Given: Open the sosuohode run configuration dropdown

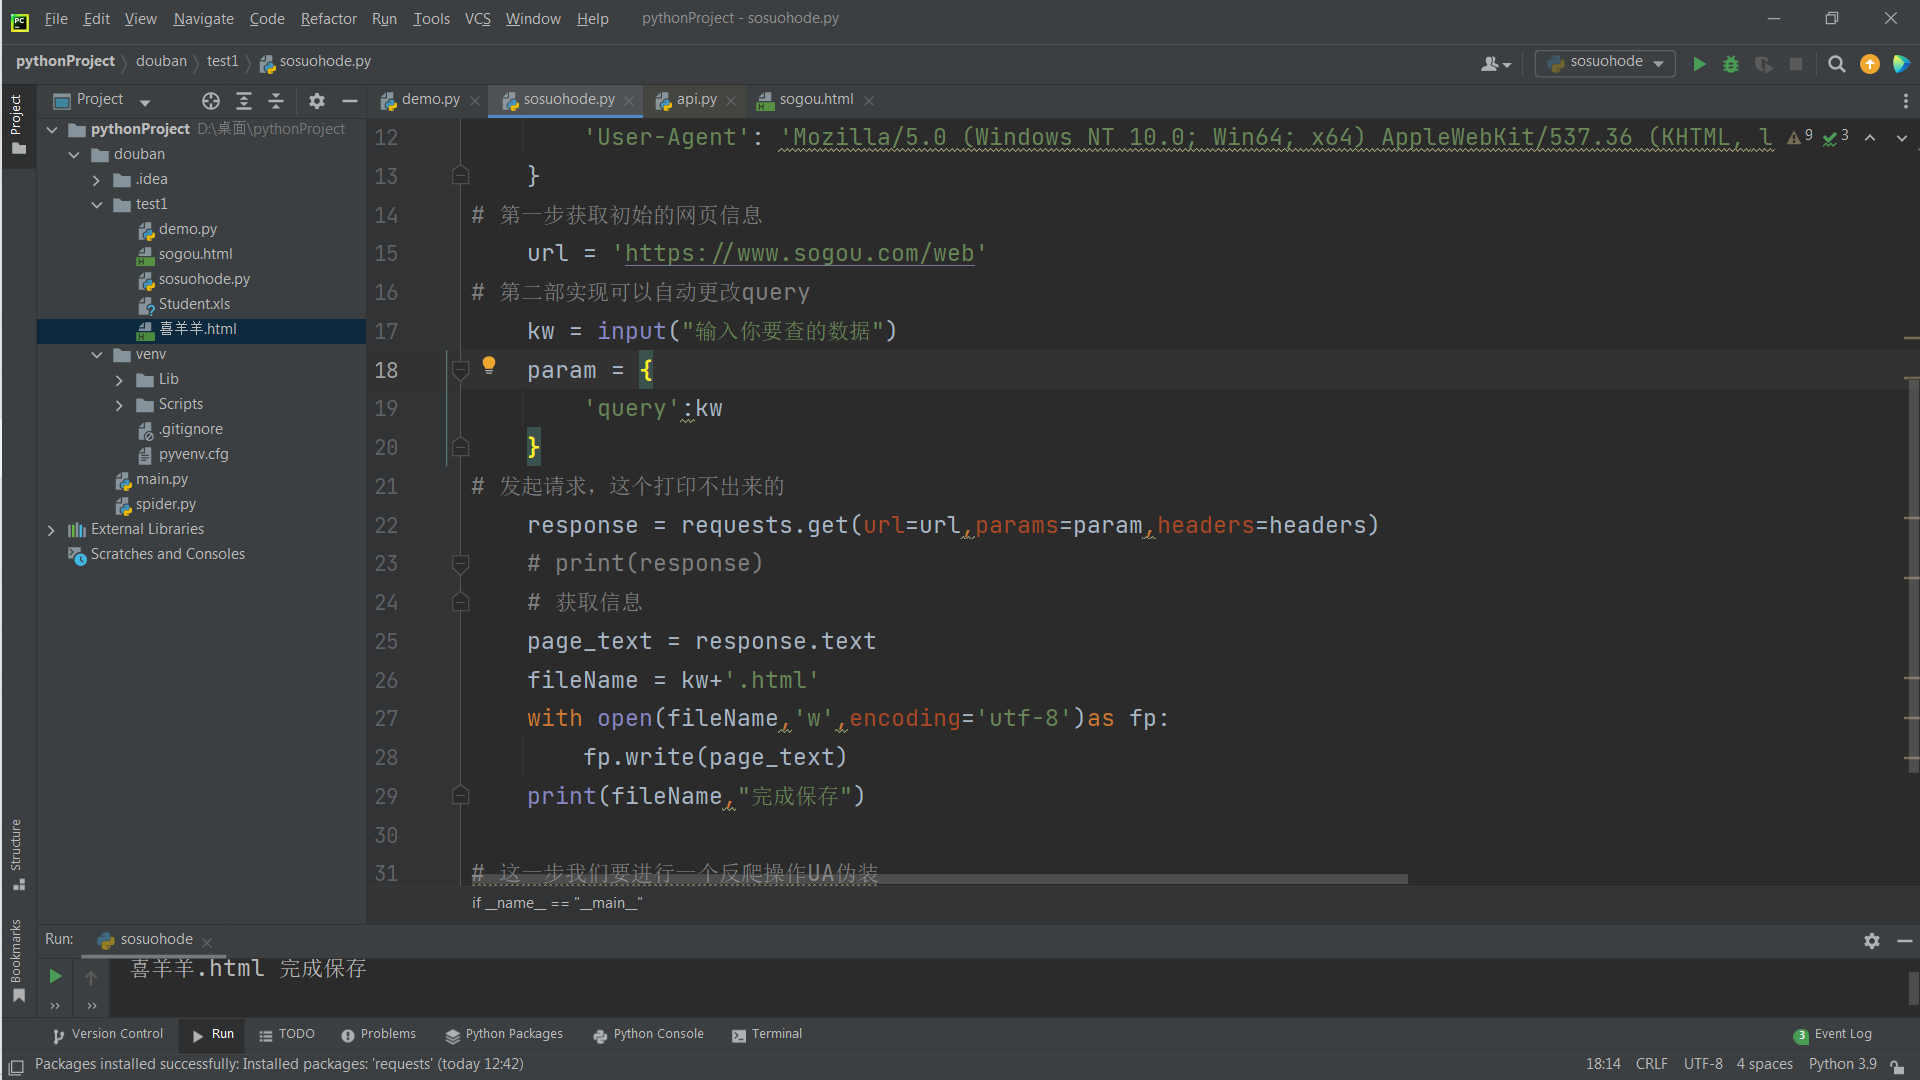Looking at the screenshot, I should (1605, 63).
